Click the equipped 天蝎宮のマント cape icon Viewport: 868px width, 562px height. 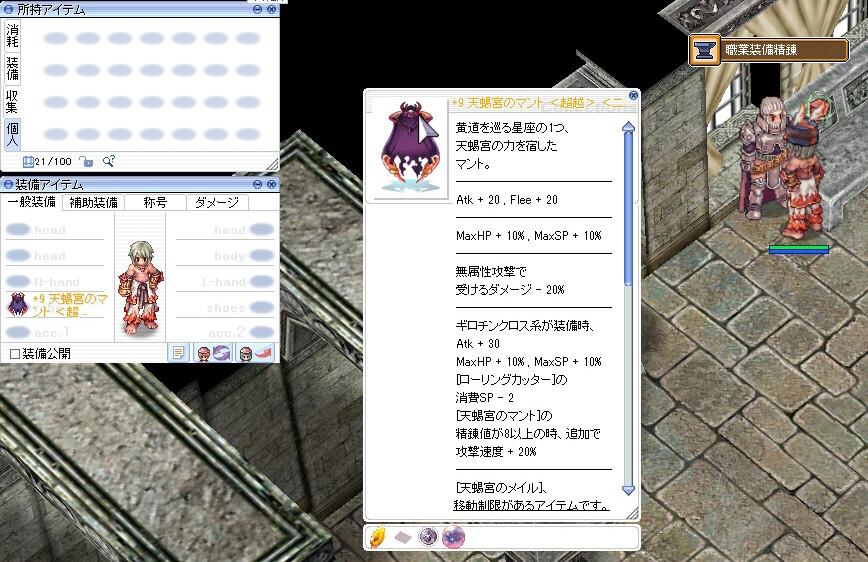pyautogui.click(x=17, y=303)
